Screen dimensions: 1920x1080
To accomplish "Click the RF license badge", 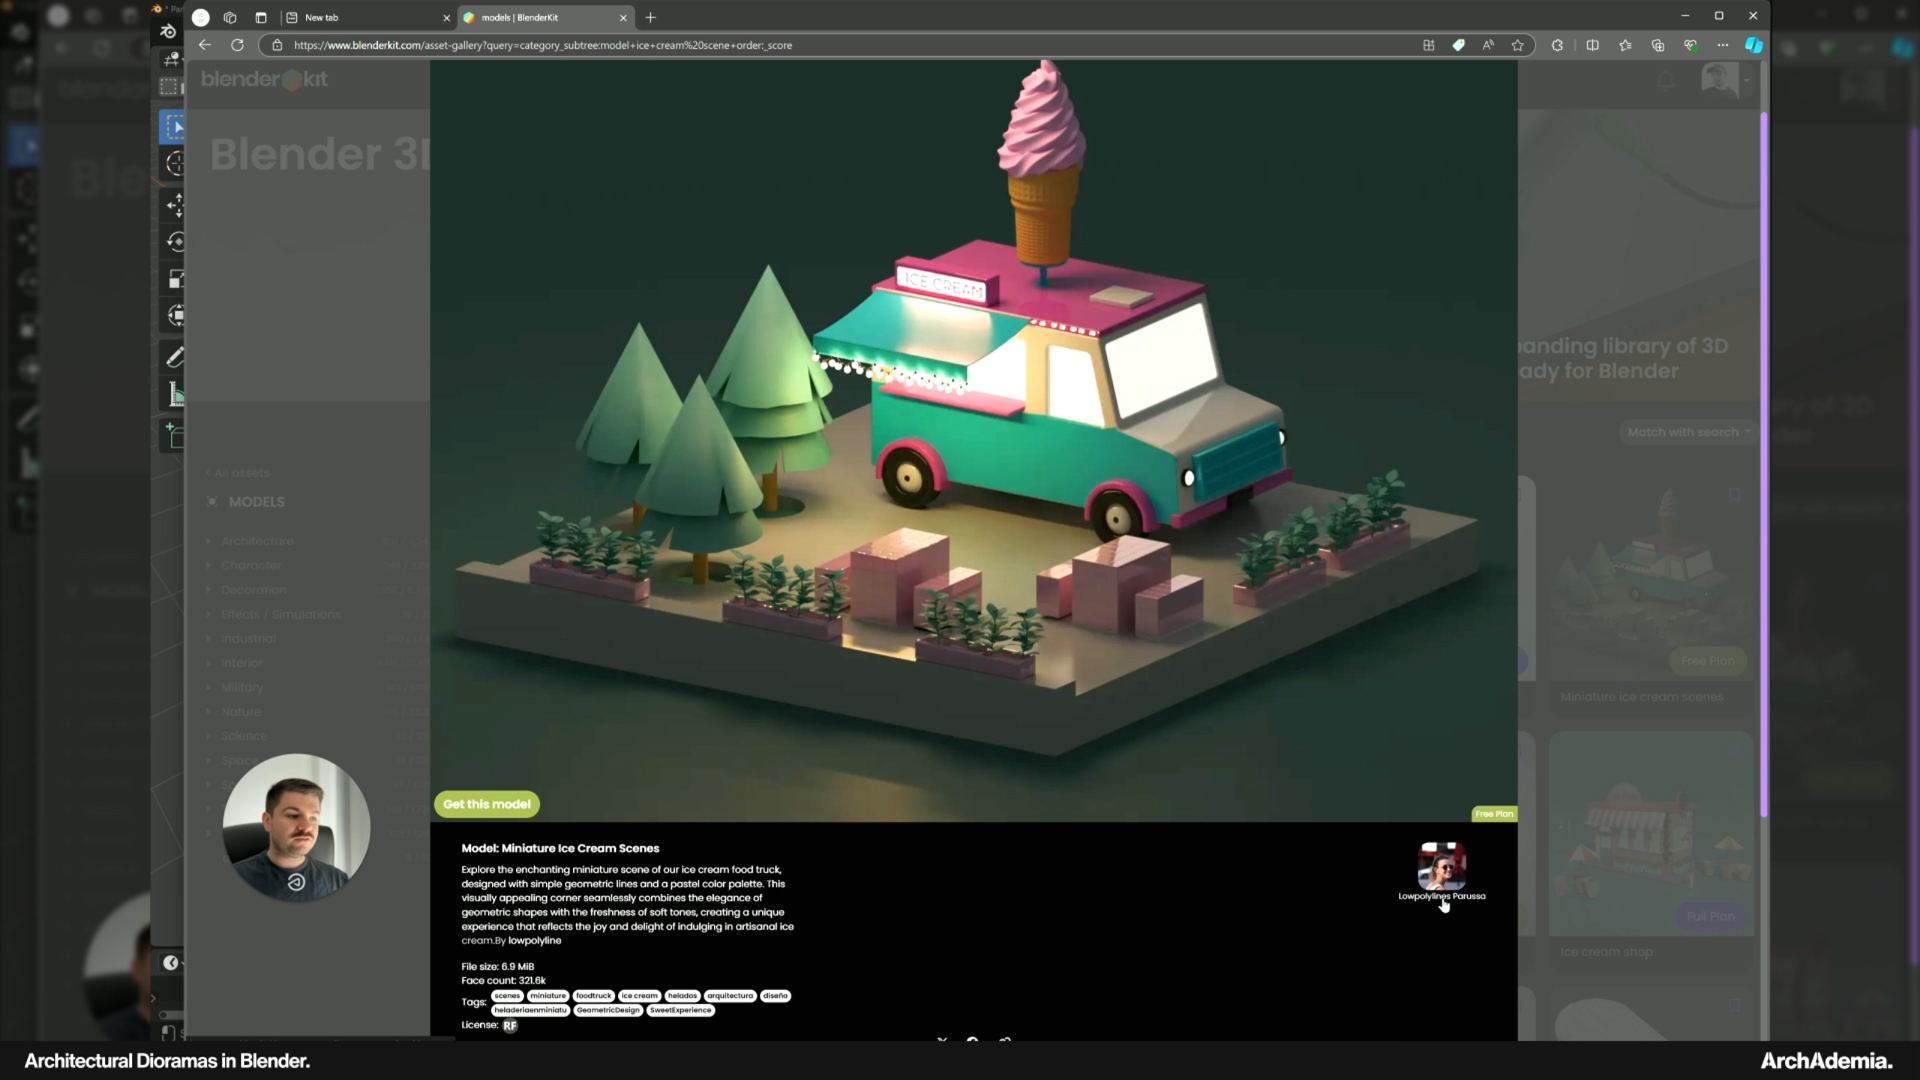I will click(x=510, y=1025).
